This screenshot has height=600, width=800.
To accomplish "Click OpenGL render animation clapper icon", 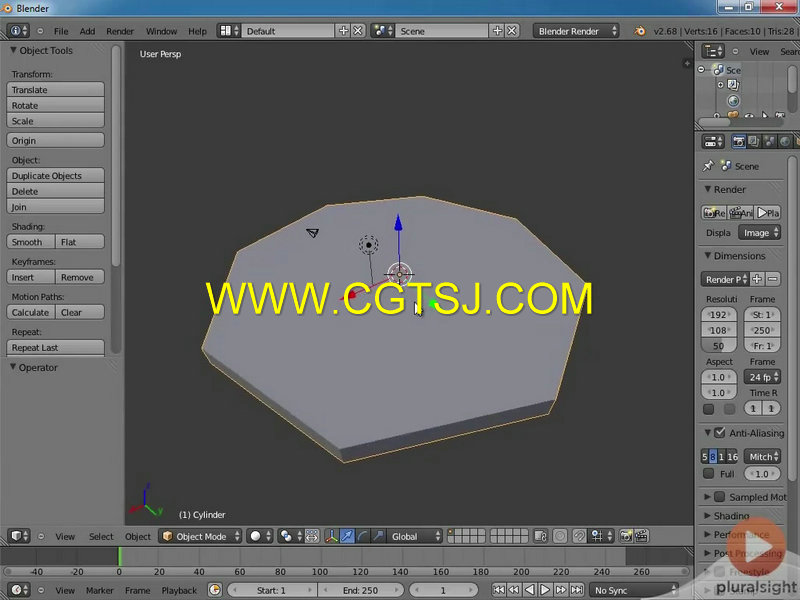I will (641, 536).
